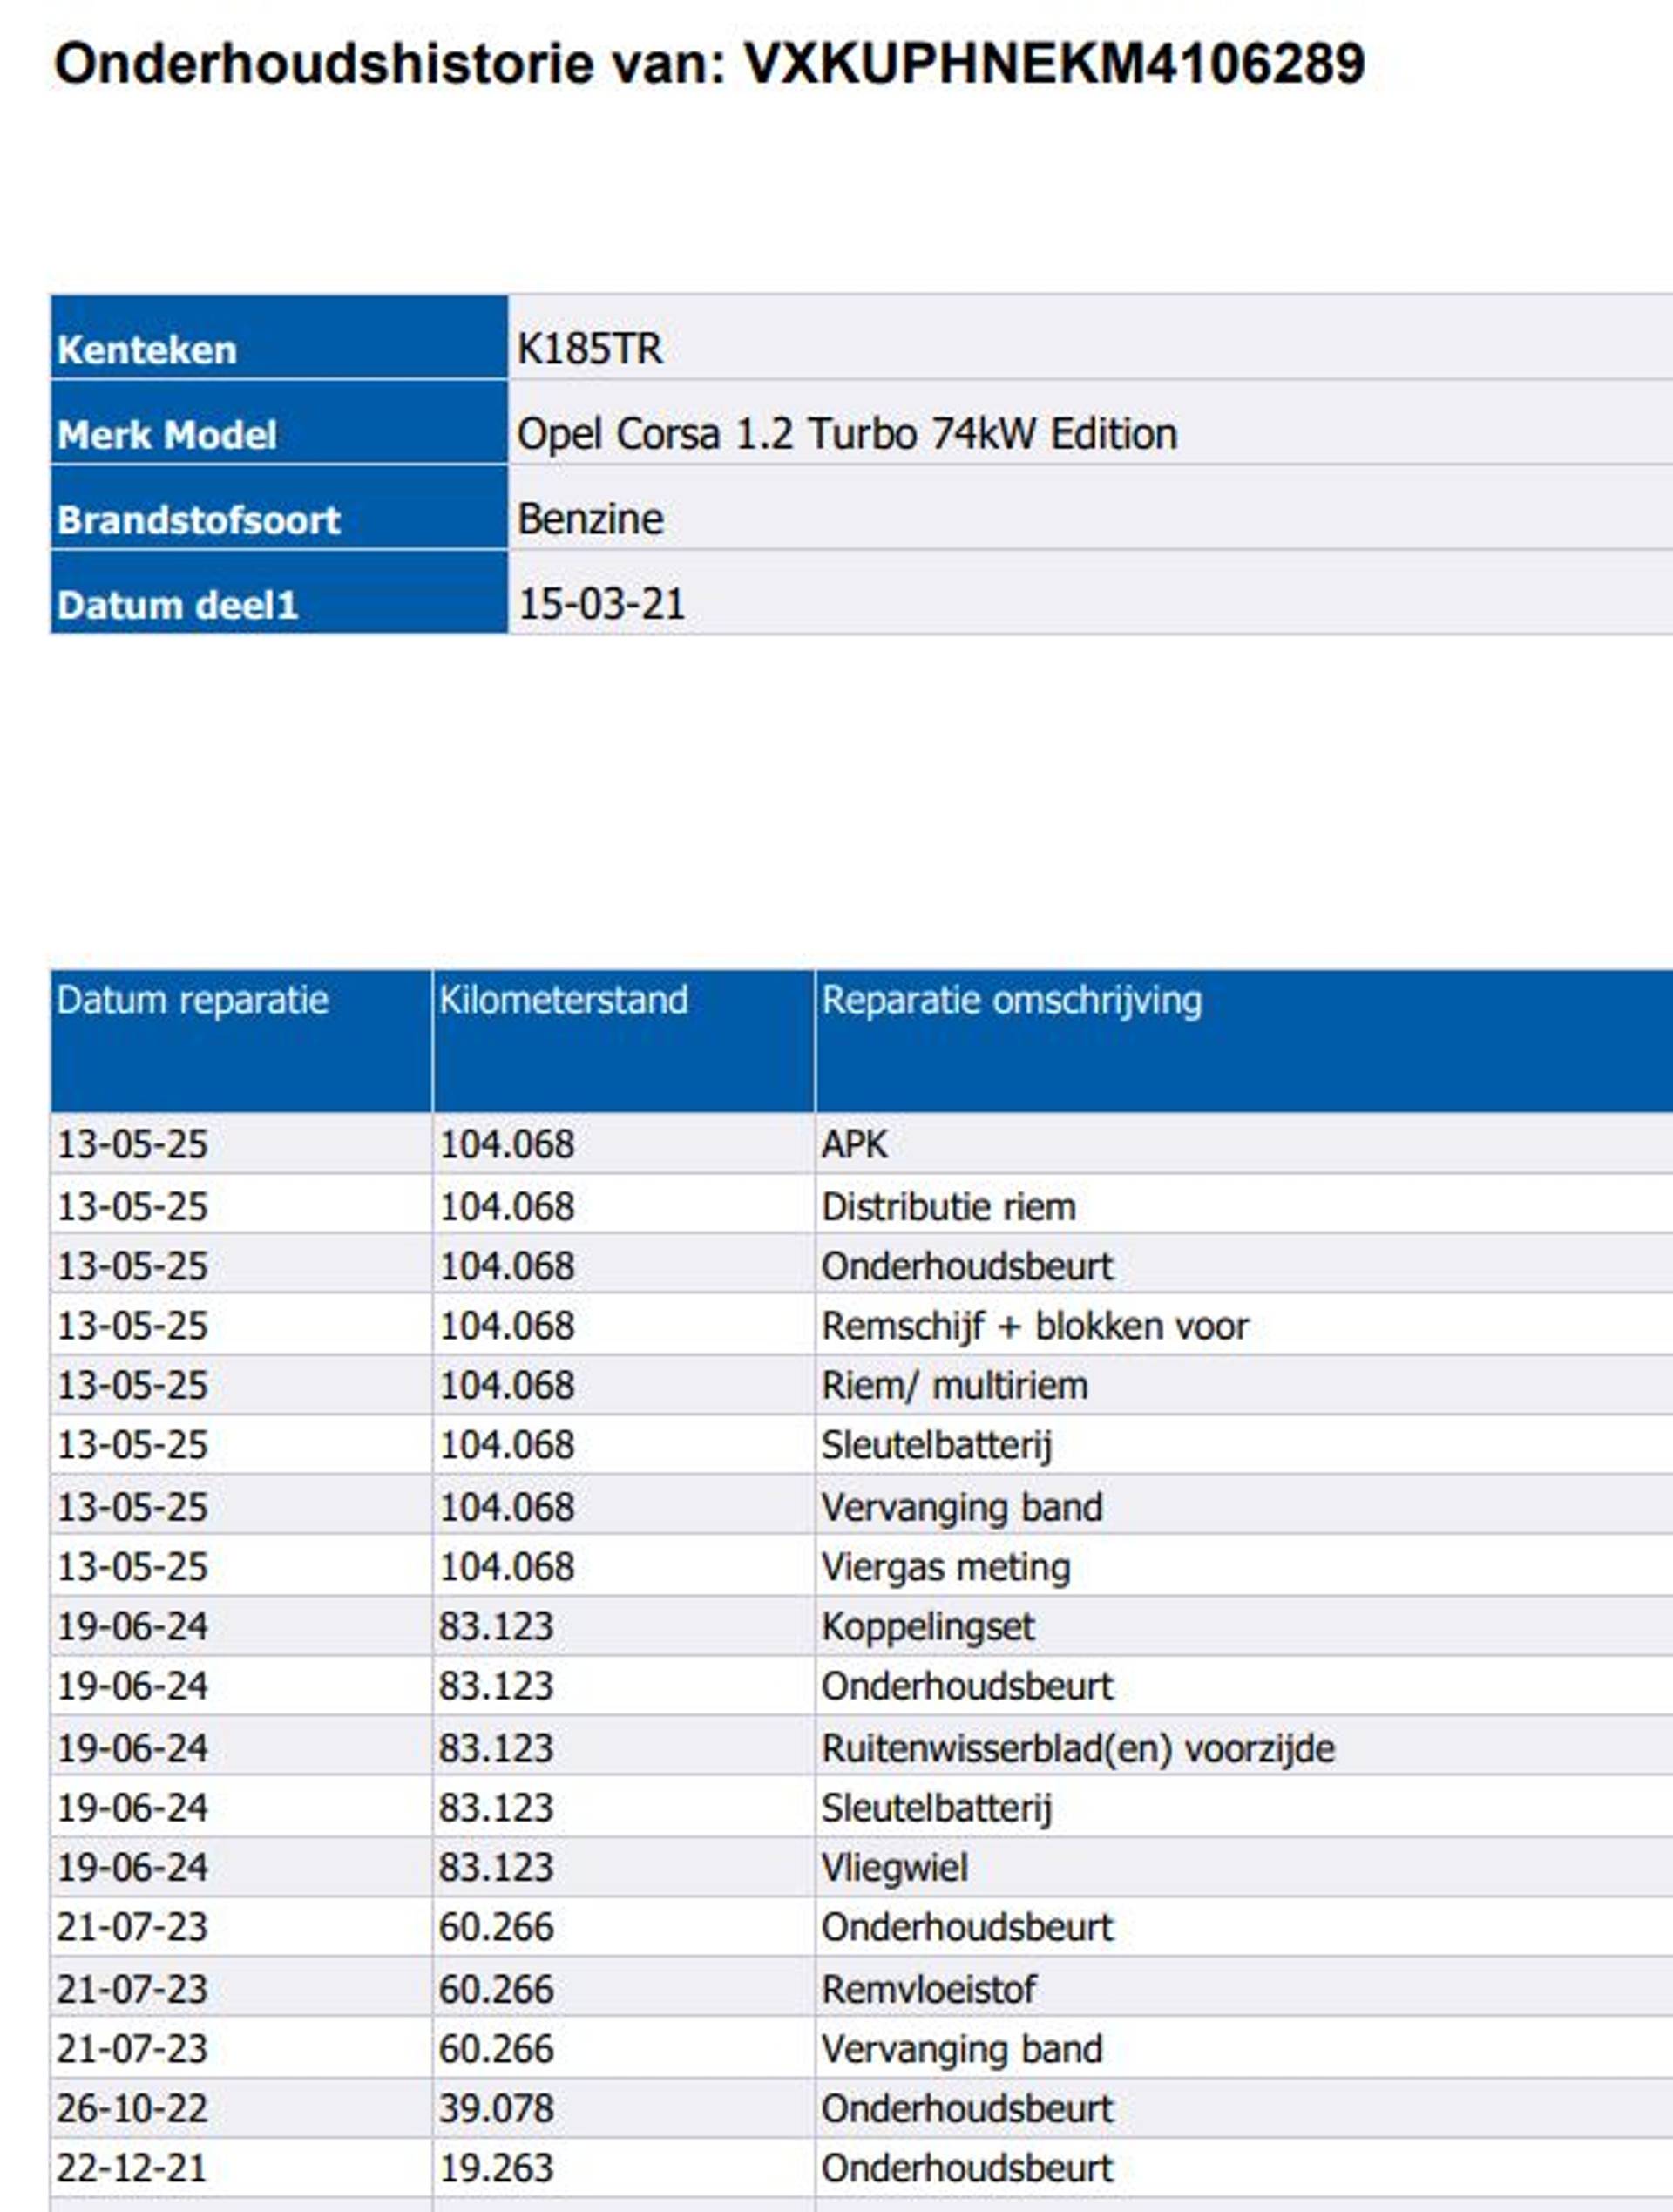1673x2212 pixels.
Task: Select the Riem/ multiriem row
Action: coord(954,1386)
